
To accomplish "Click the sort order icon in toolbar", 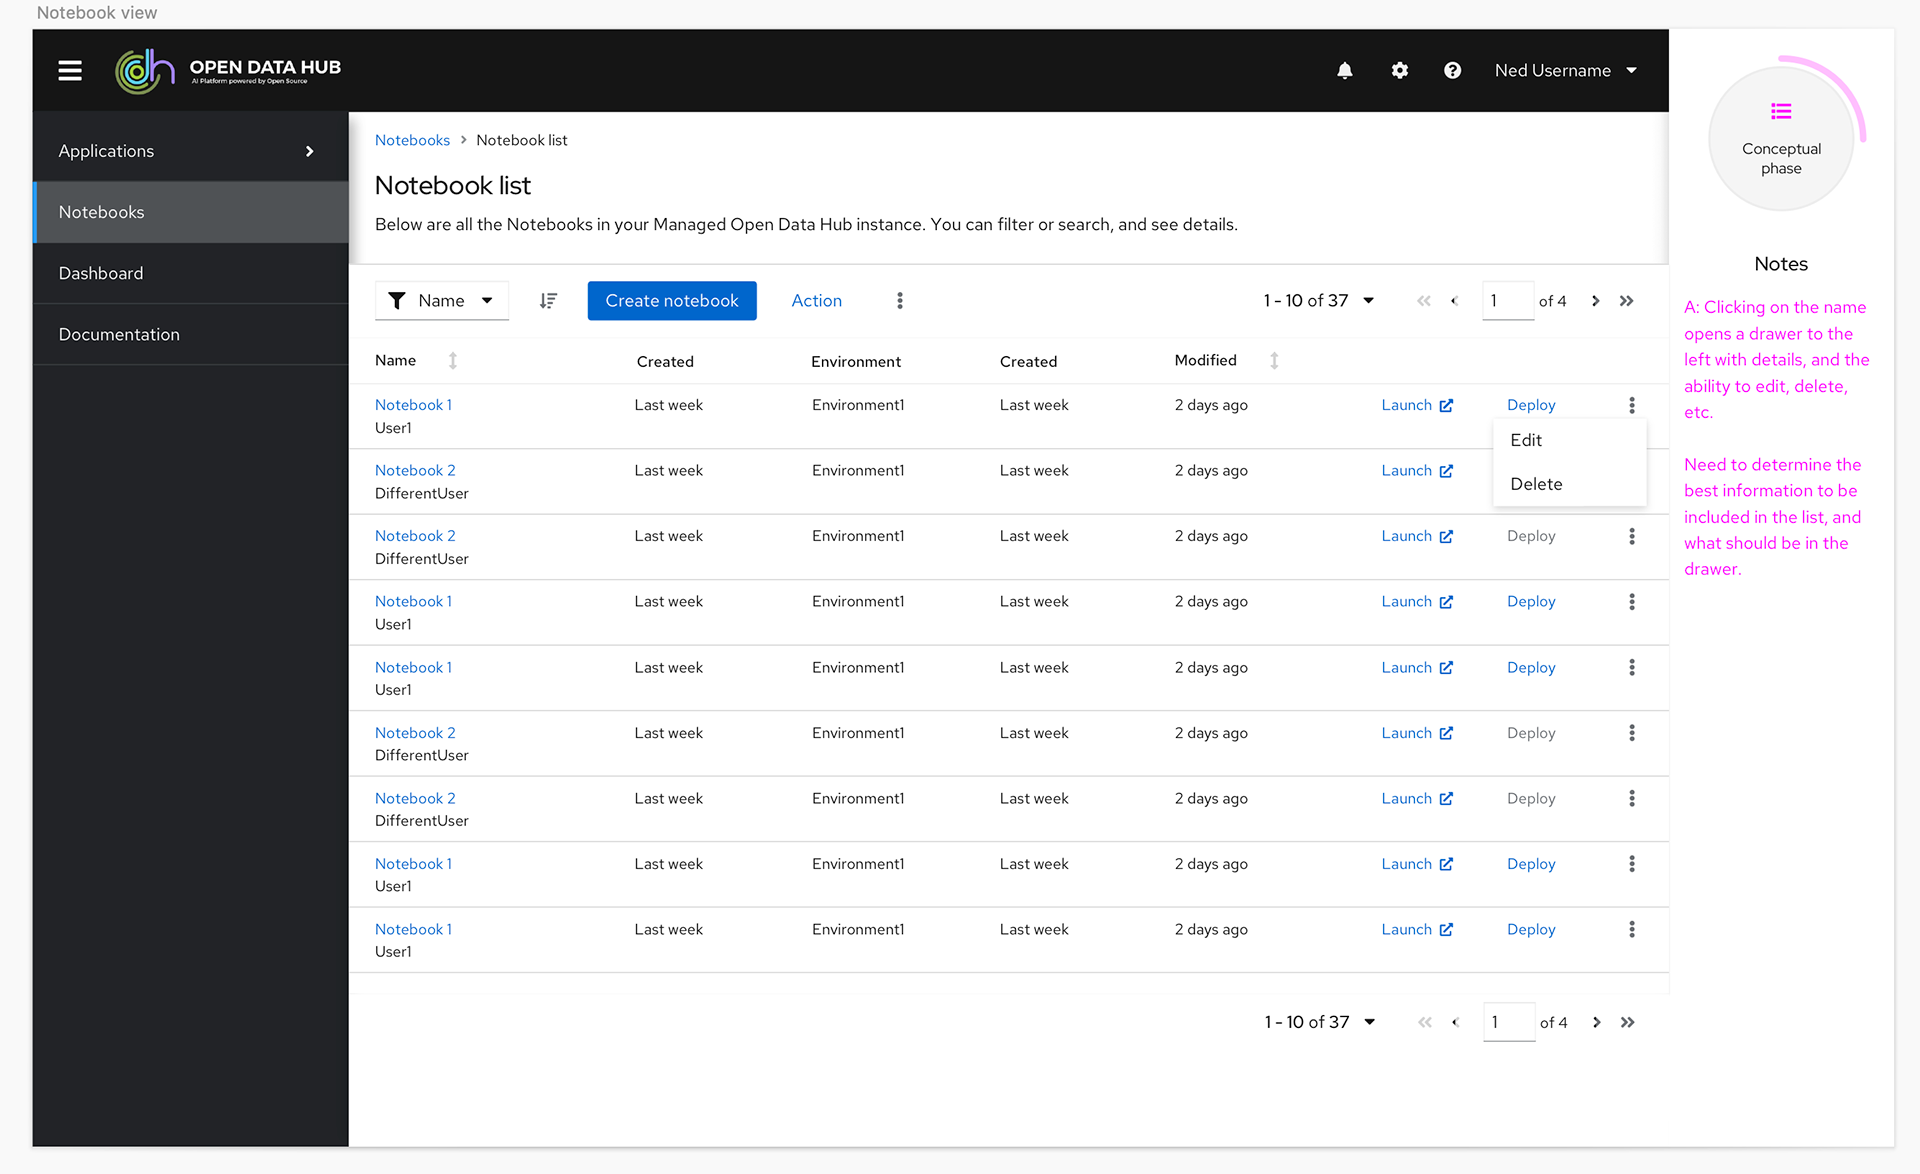I will (x=548, y=300).
